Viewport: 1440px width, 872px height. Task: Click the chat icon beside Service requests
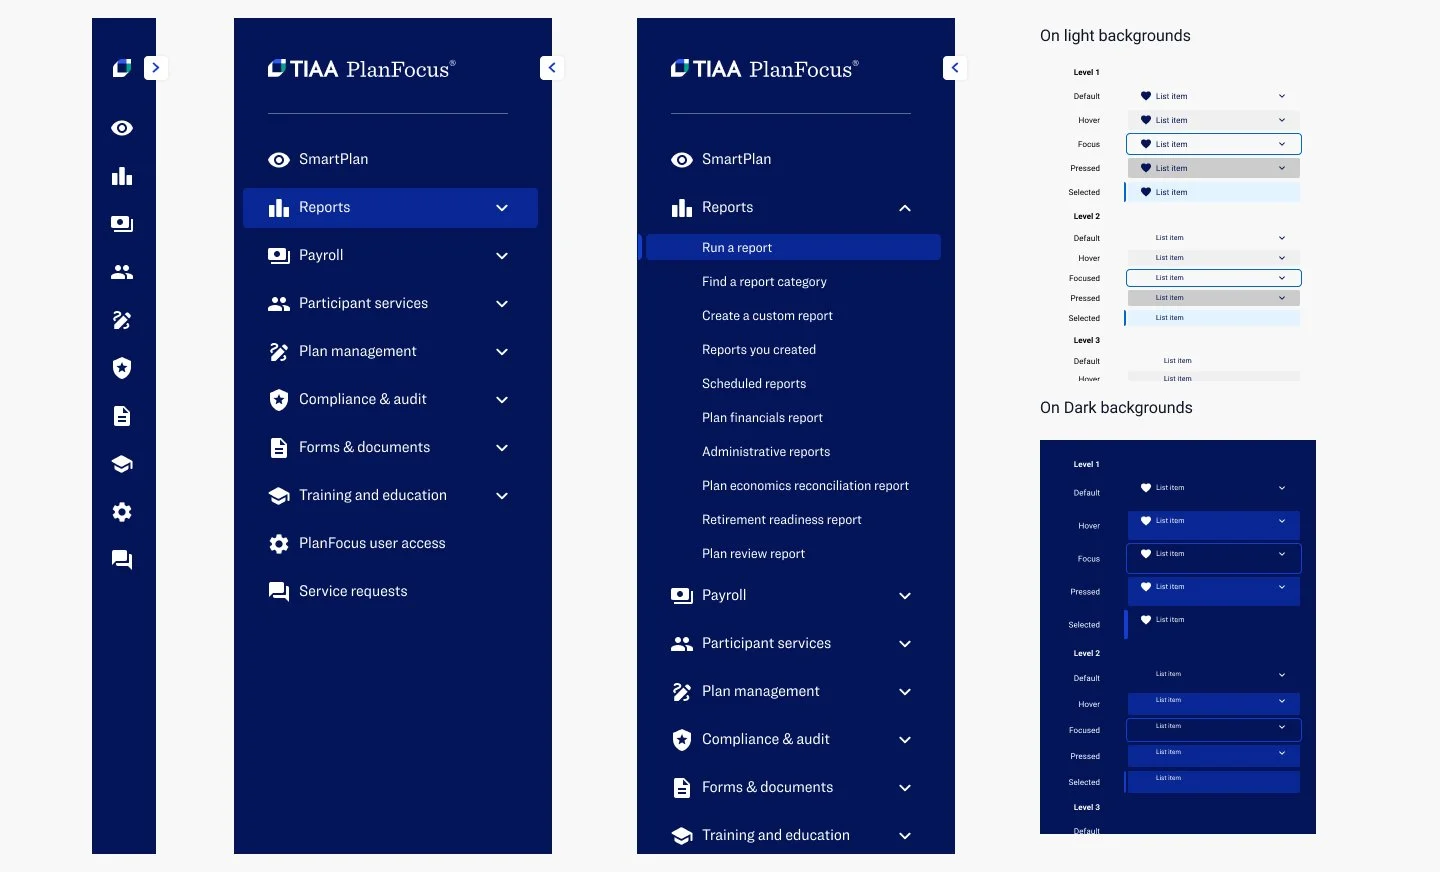coord(279,592)
